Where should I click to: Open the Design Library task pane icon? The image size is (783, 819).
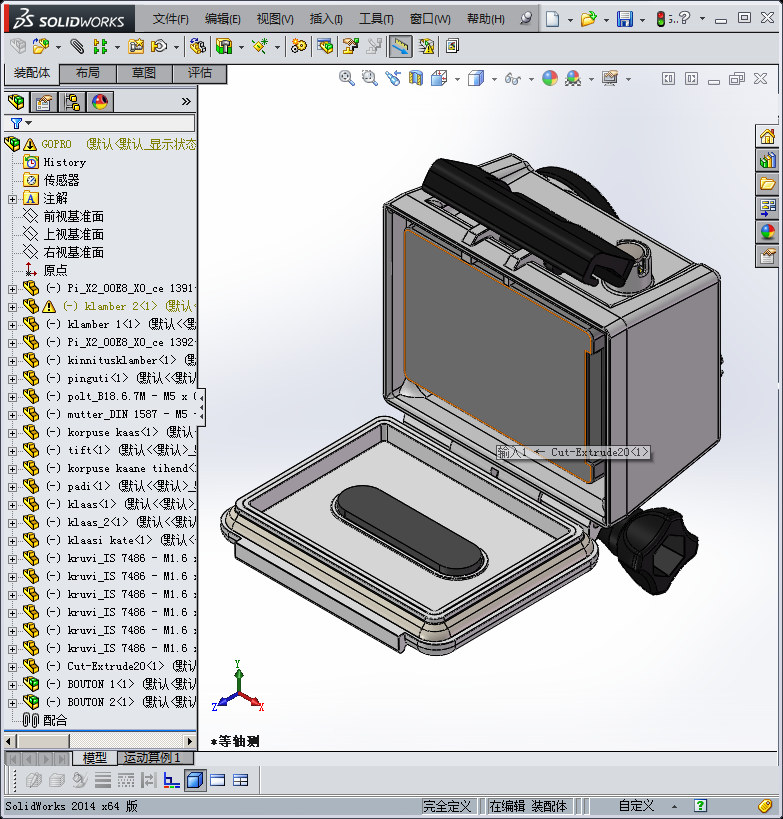coord(767,160)
